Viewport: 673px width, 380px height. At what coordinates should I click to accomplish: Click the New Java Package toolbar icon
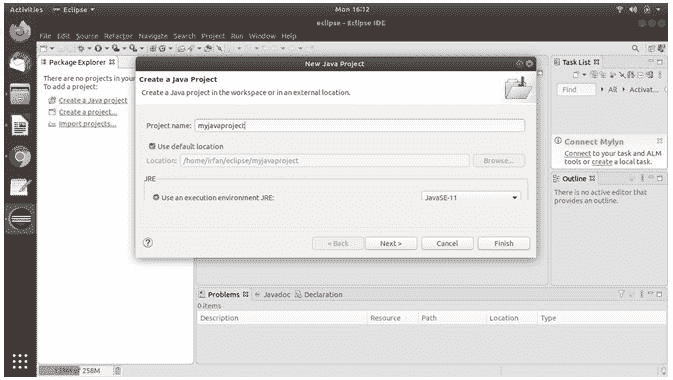(x=153, y=49)
